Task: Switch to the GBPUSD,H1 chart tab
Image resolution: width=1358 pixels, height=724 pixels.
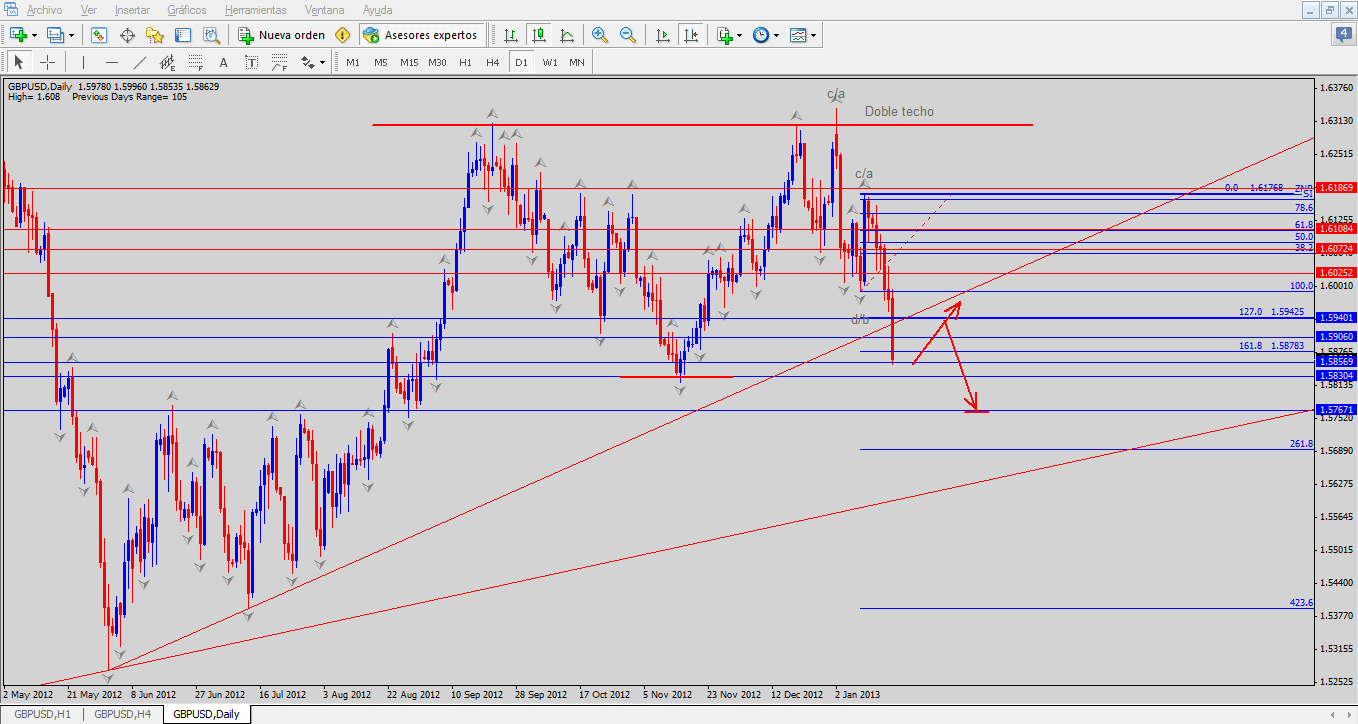Action: point(42,714)
